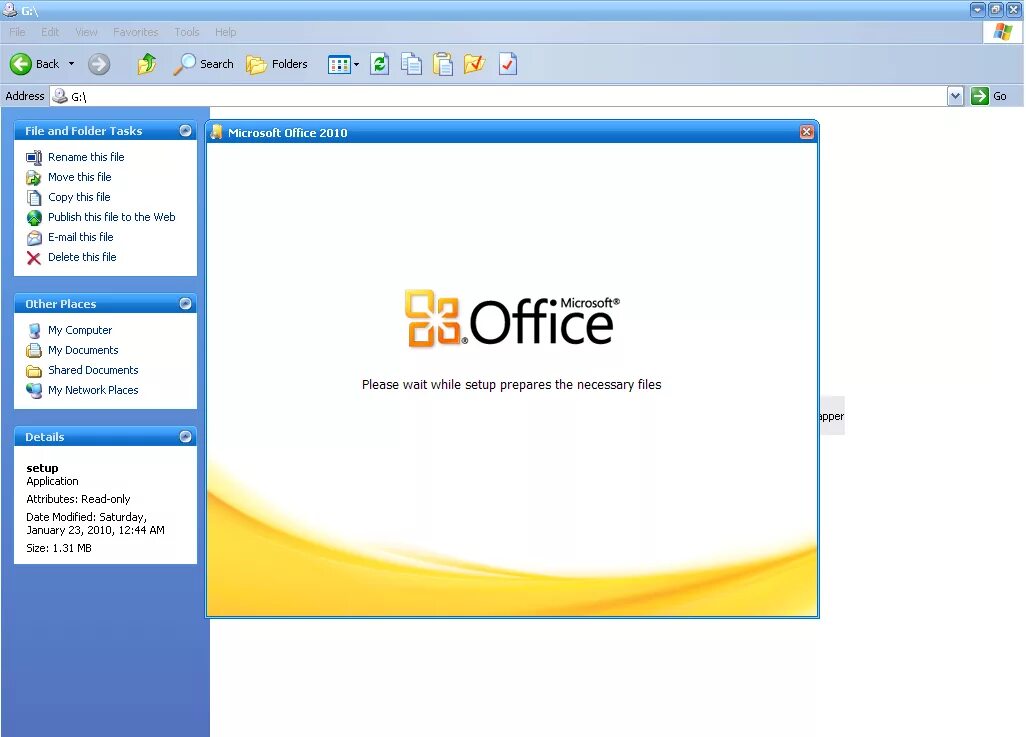
Task: Click the Rename this file icon
Action: pyautogui.click(x=34, y=157)
